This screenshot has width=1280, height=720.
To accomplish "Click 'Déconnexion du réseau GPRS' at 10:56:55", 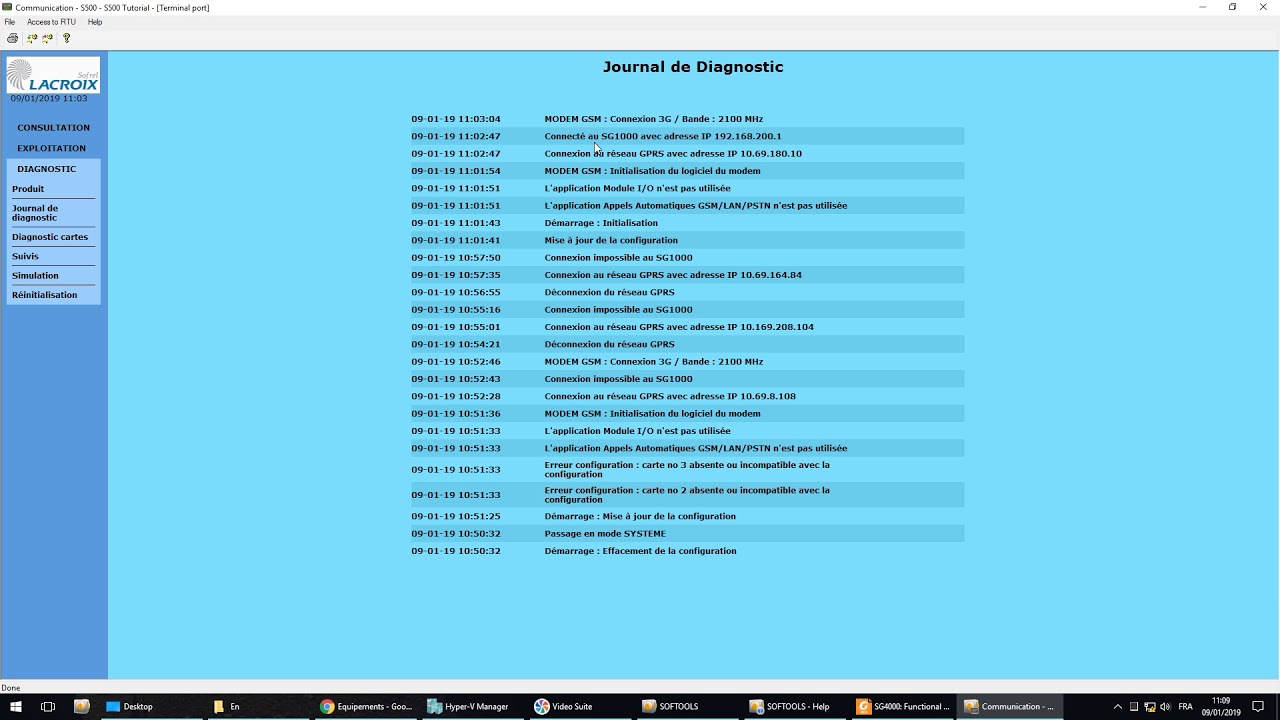I will (609, 292).
